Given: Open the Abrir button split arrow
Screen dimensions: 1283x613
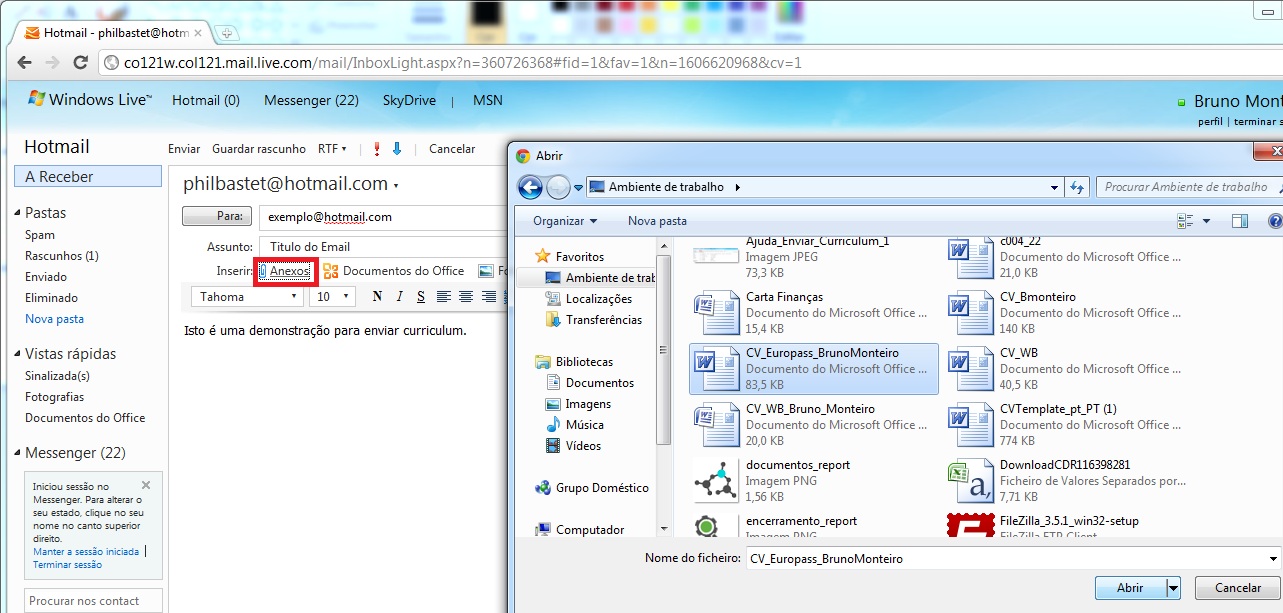Looking at the screenshot, I should click(x=1173, y=588).
